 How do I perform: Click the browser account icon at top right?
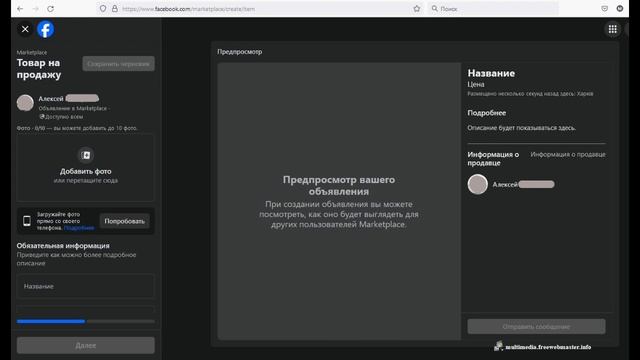click(x=620, y=9)
